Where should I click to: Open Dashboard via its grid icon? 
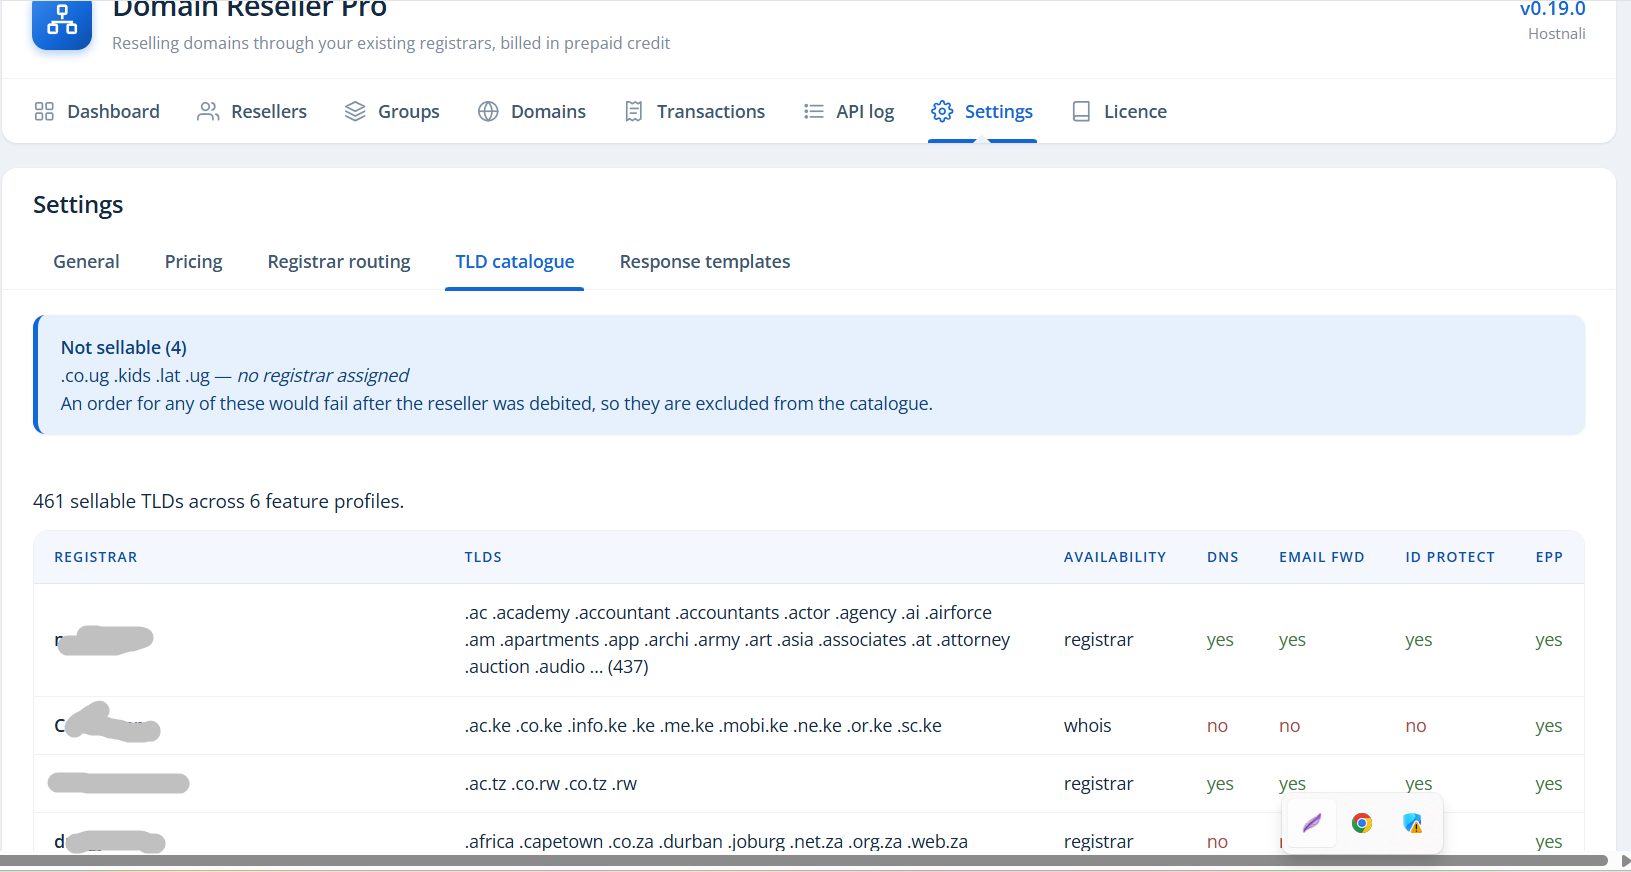click(44, 111)
